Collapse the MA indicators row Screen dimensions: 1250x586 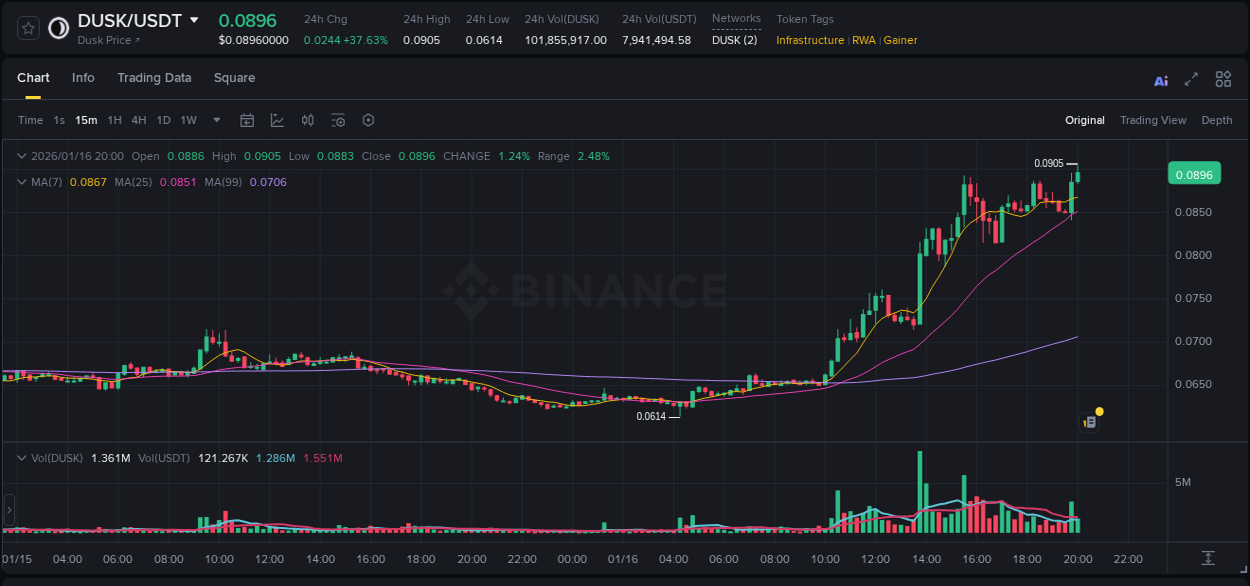coord(20,181)
